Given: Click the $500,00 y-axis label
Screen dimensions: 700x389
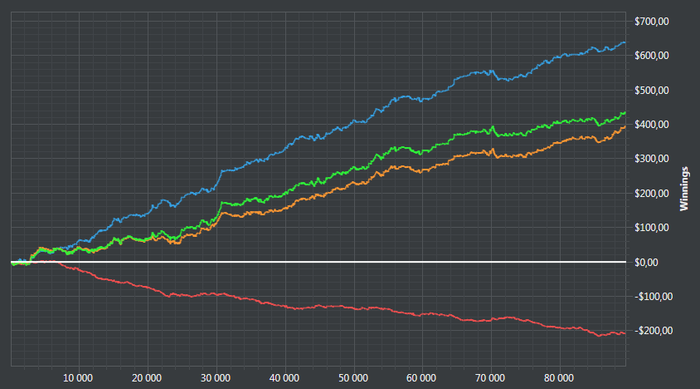Looking at the screenshot, I should (x=651, y=90).
